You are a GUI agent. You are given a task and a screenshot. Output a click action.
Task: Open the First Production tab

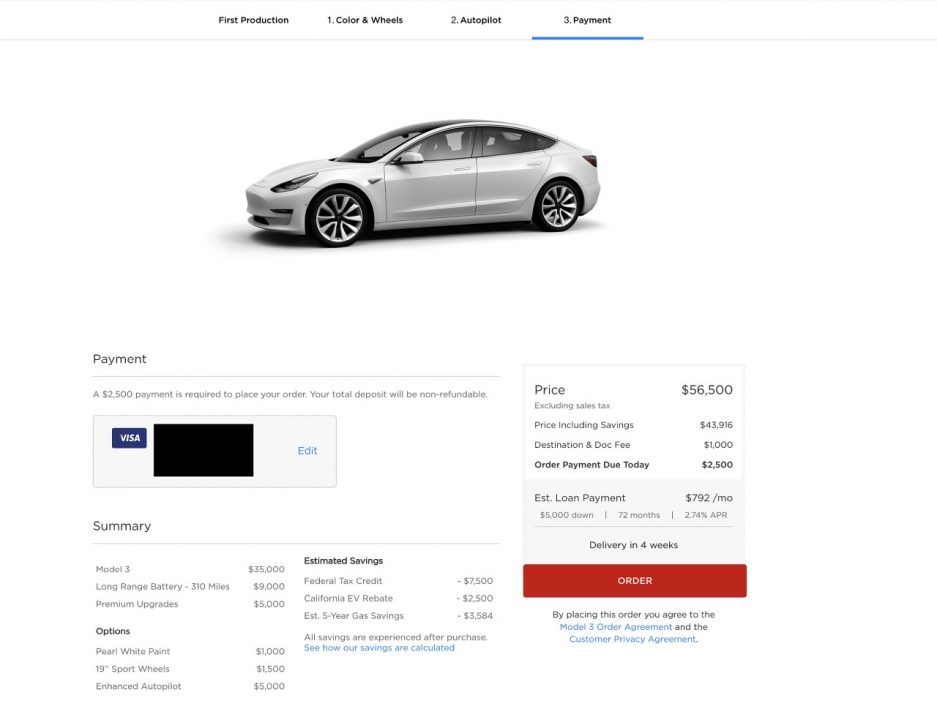coord(253,20)
